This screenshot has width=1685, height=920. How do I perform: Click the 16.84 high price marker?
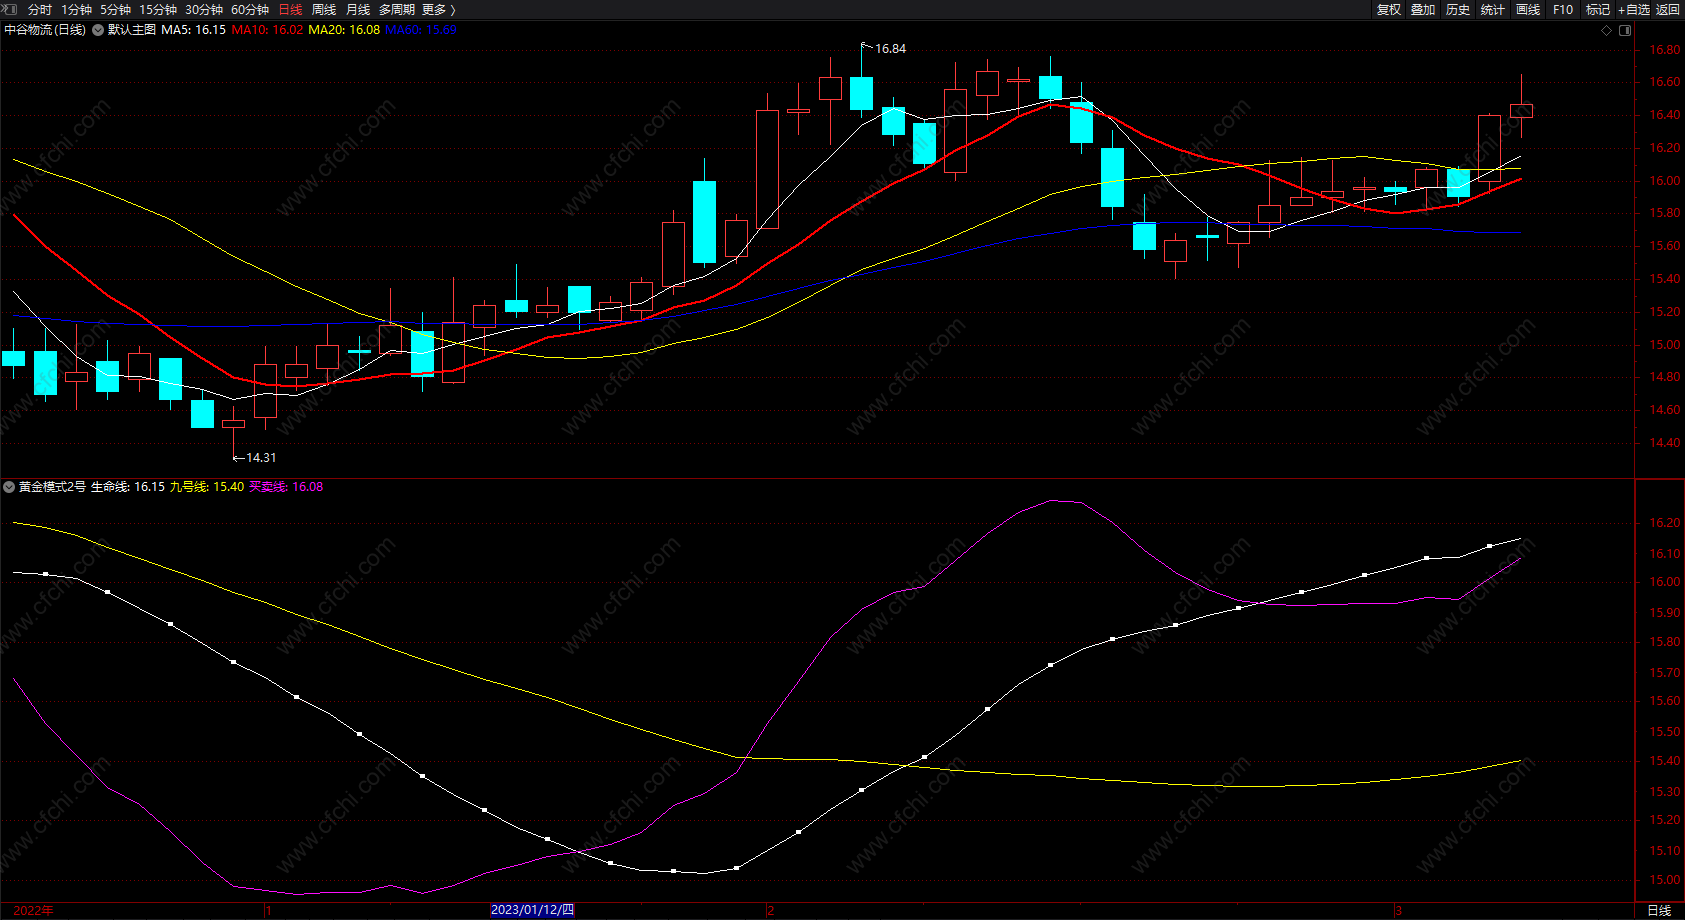(889, 49)
